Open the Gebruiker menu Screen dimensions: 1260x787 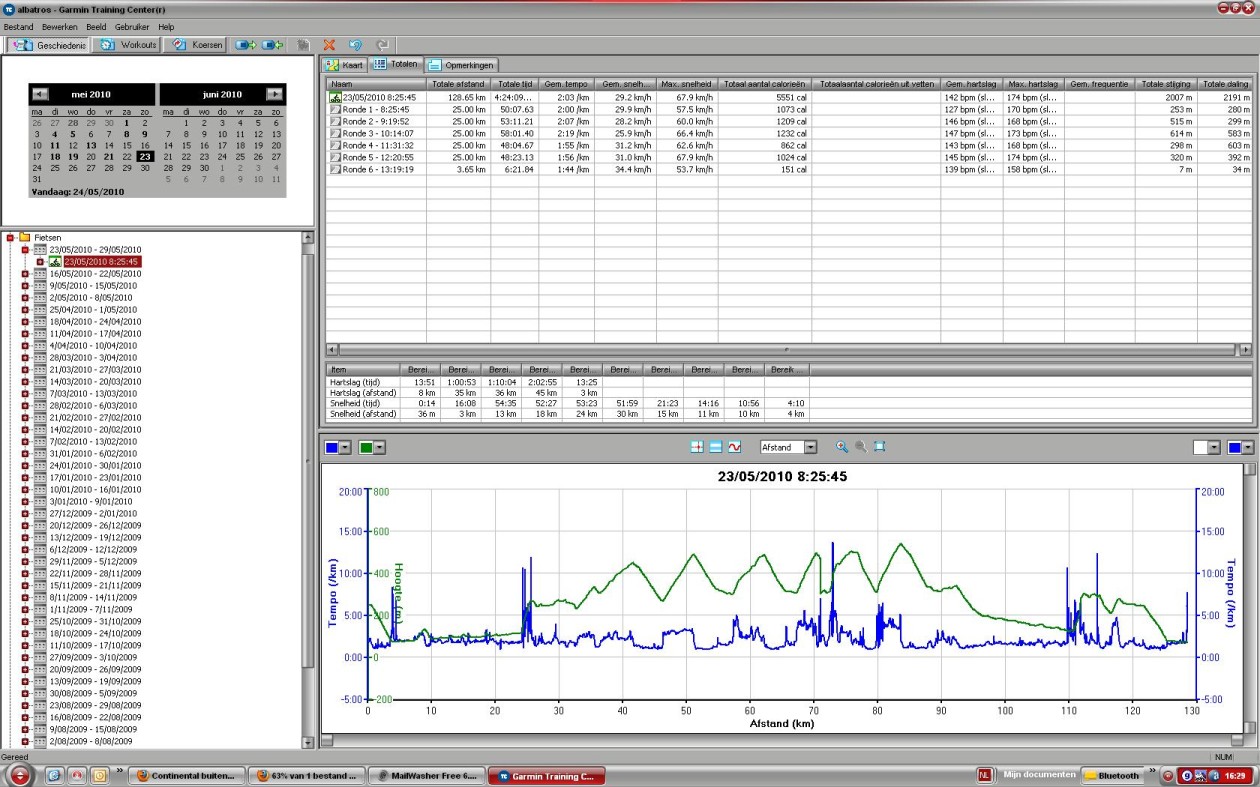132,27
